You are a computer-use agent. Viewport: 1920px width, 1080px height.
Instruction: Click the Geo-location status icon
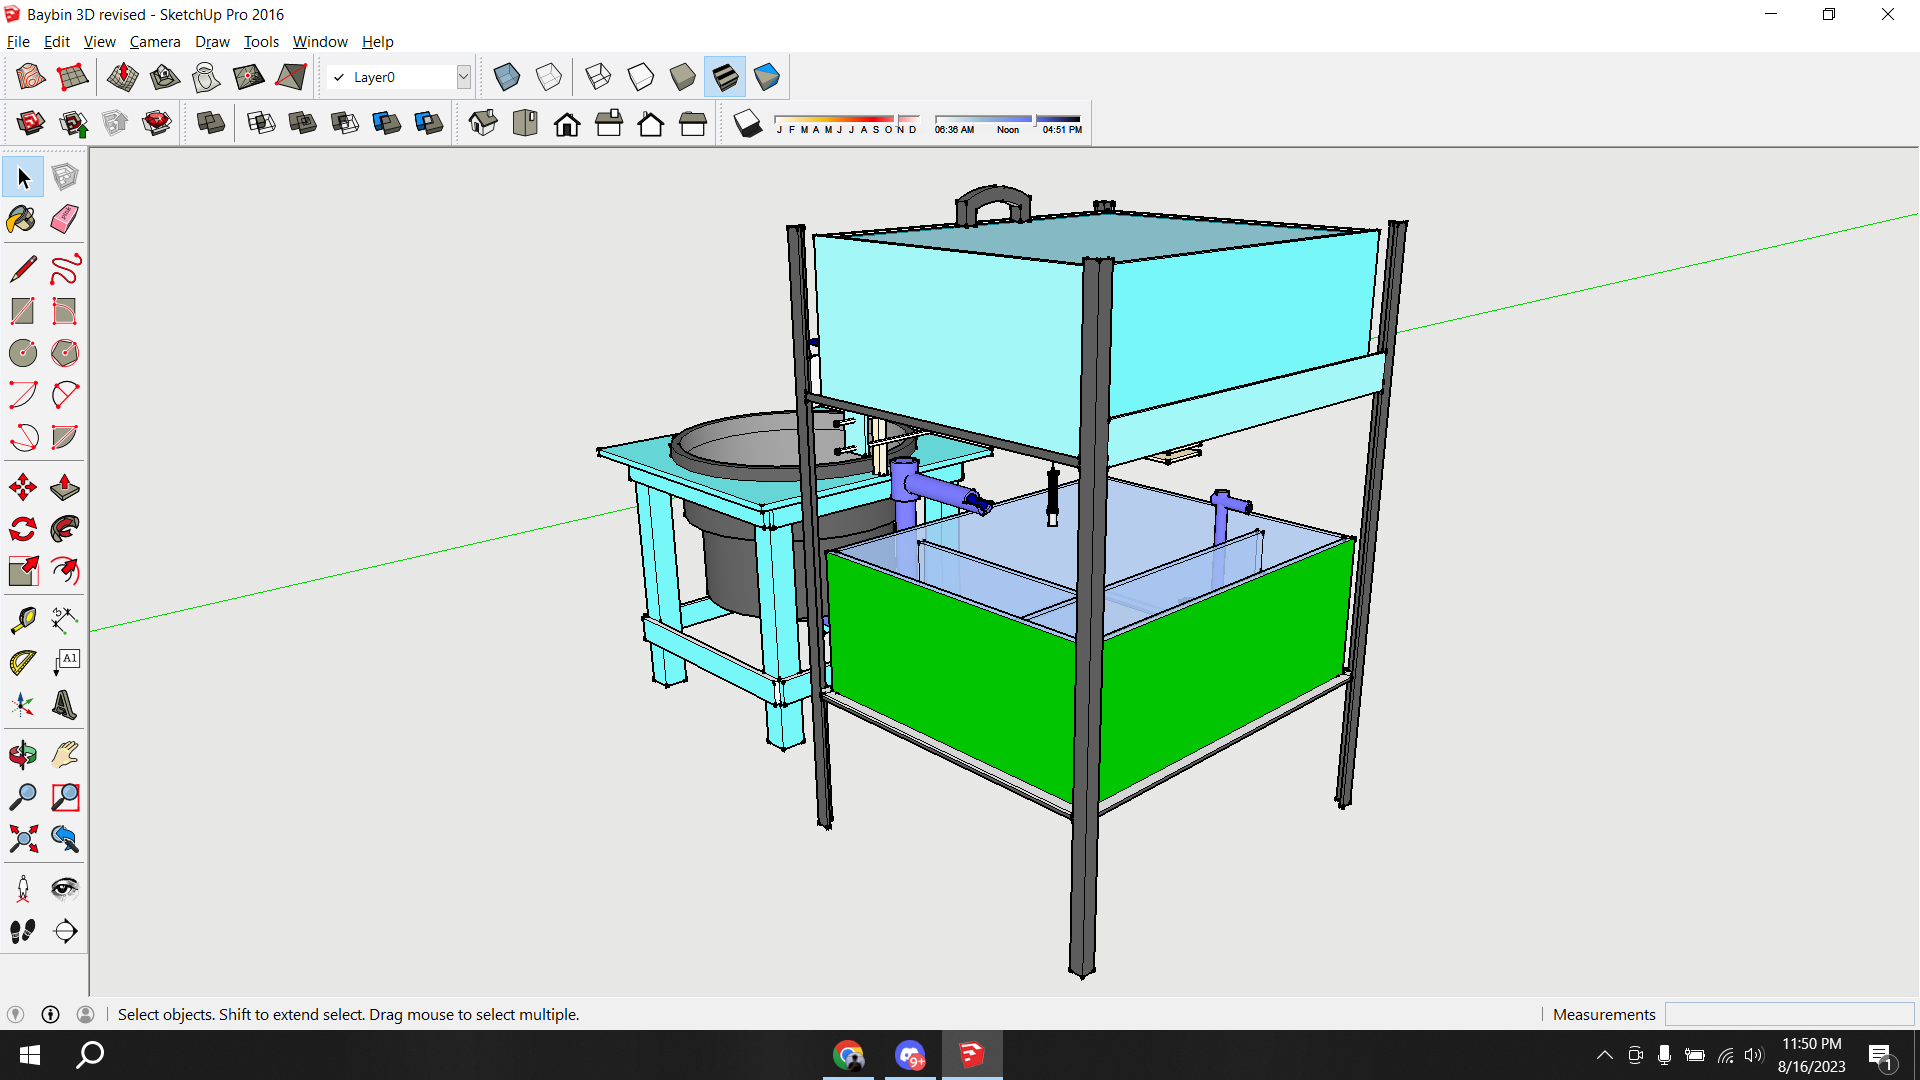[x=15, y=1014]
